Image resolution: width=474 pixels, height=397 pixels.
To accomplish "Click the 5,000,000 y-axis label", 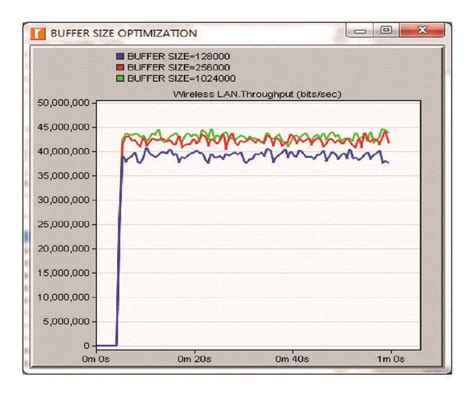I will (x=66, y=322).
